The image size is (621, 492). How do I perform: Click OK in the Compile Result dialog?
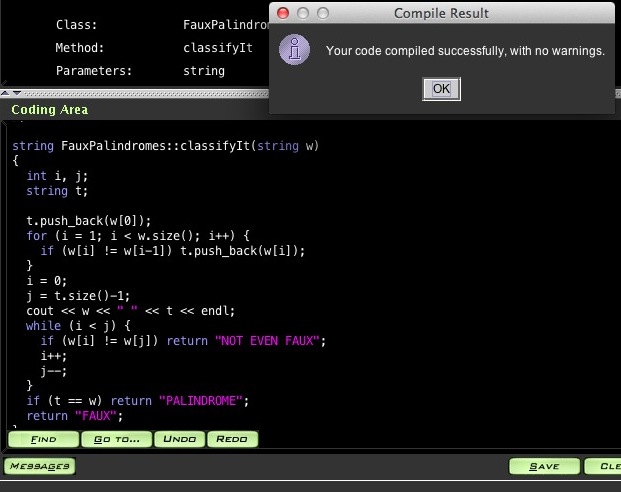click(441, 88)
